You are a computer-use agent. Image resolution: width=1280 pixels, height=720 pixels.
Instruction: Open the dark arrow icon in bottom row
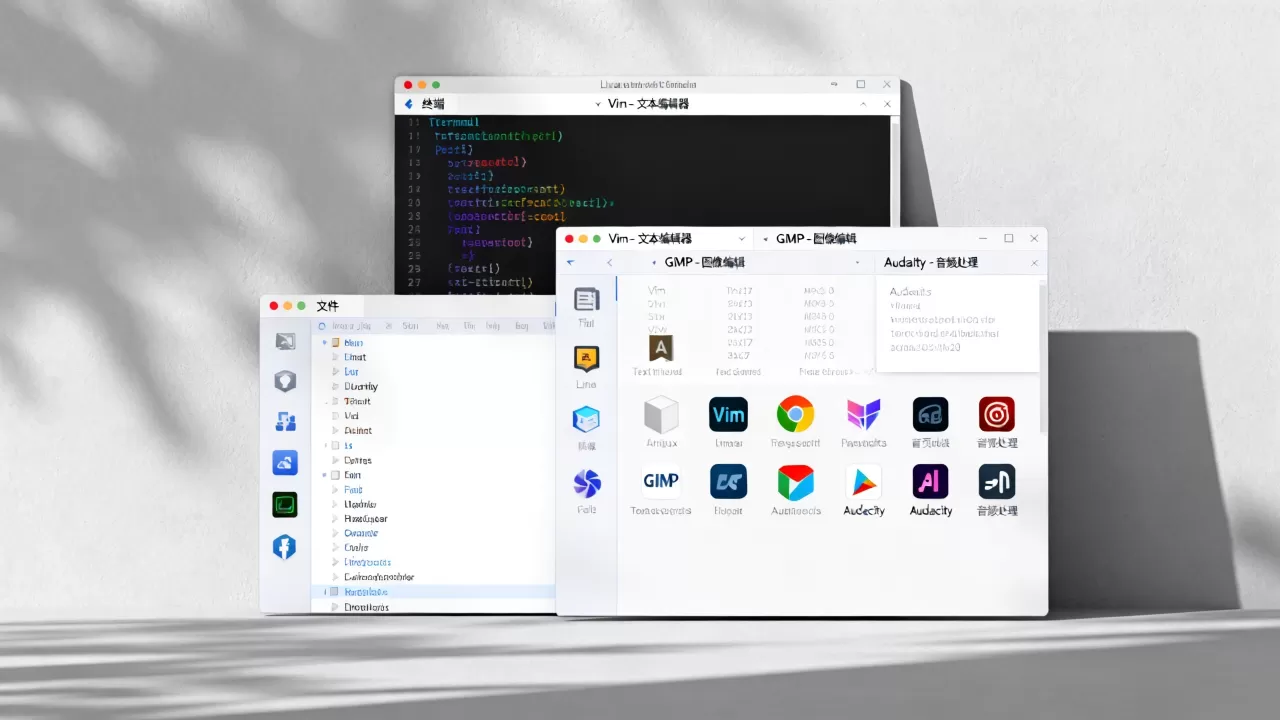[996, 481]
